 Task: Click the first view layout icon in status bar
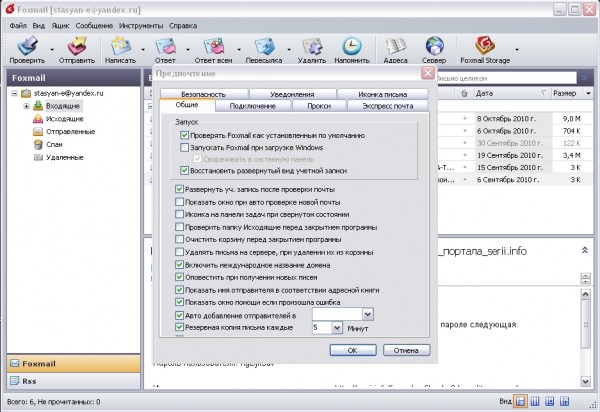pos(520,401)
